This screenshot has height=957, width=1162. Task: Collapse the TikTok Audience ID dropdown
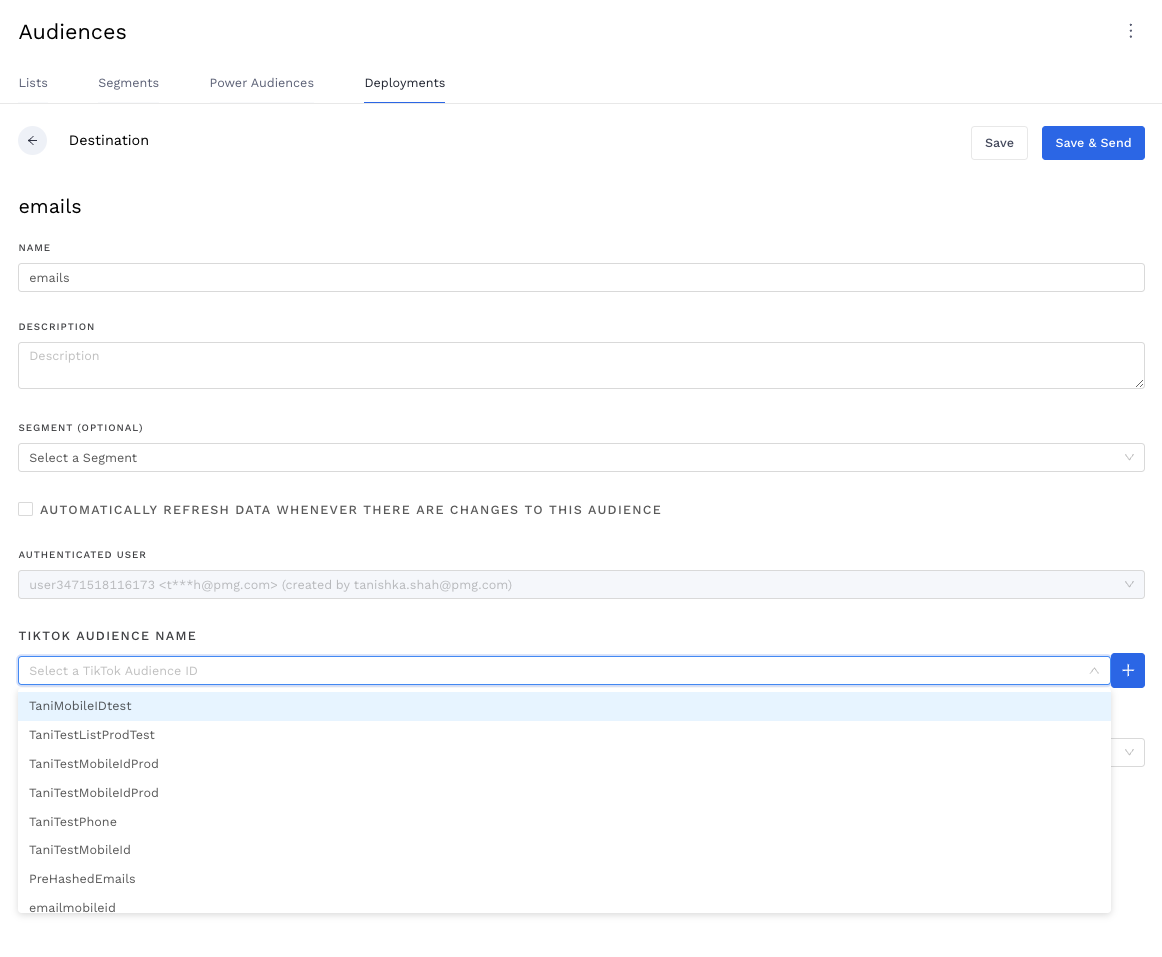tap(1094, 670)
